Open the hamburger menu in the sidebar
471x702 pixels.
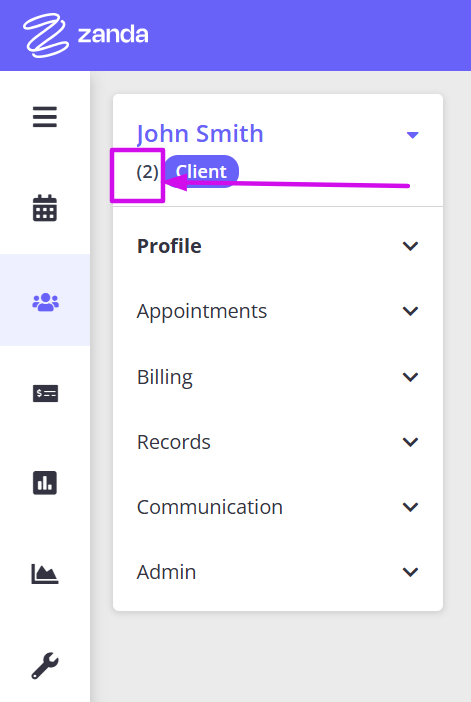45,117
